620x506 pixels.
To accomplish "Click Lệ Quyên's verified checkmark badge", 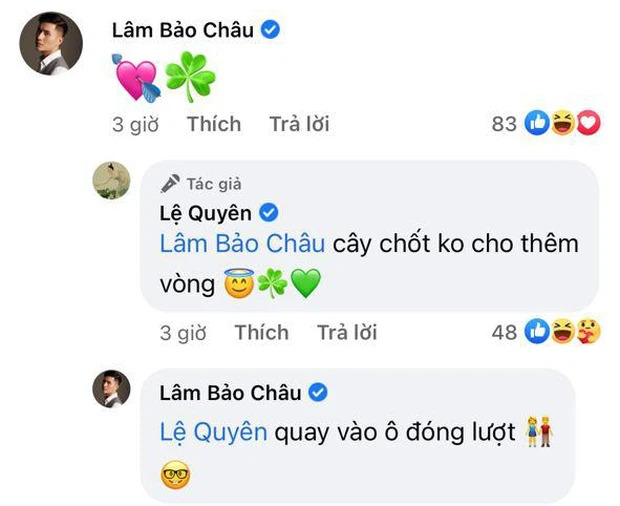I will tap(268, 213).
